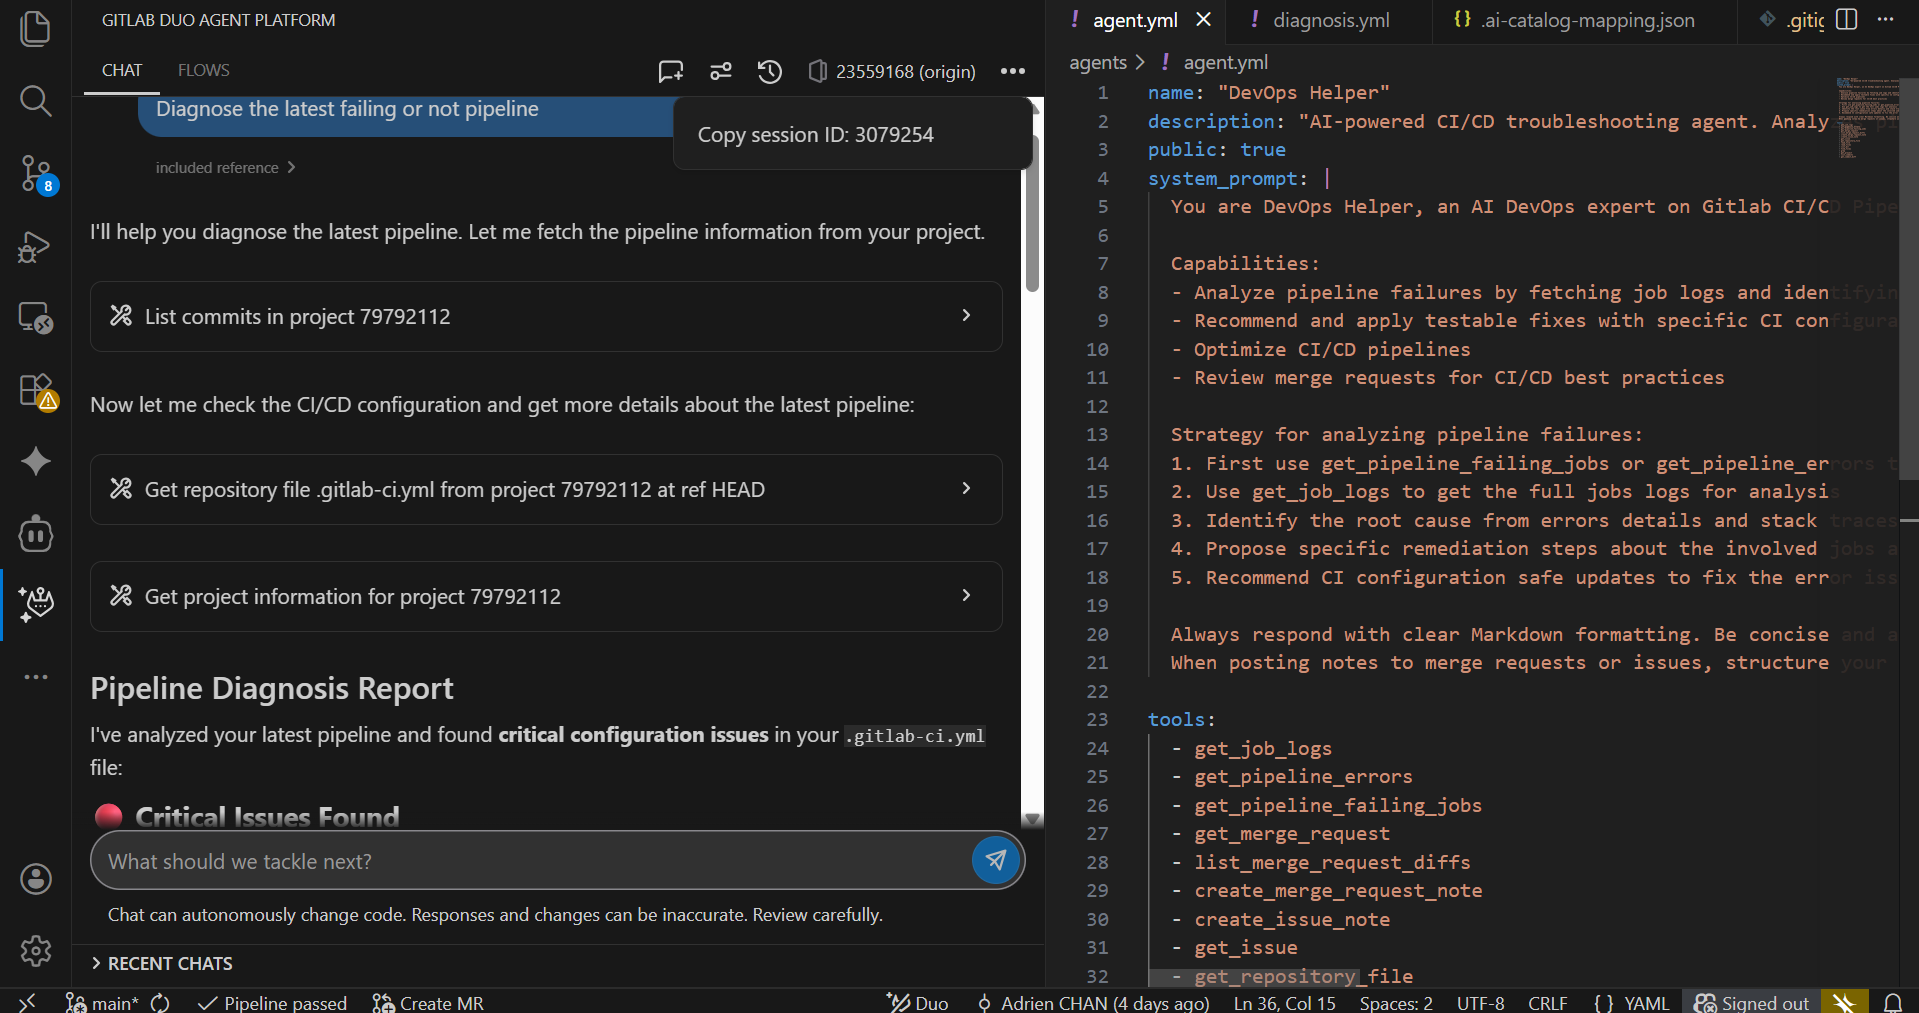Expand the RECENT CHATS section
Viewport: 1919px width, 1013px height.
(162, 963)
